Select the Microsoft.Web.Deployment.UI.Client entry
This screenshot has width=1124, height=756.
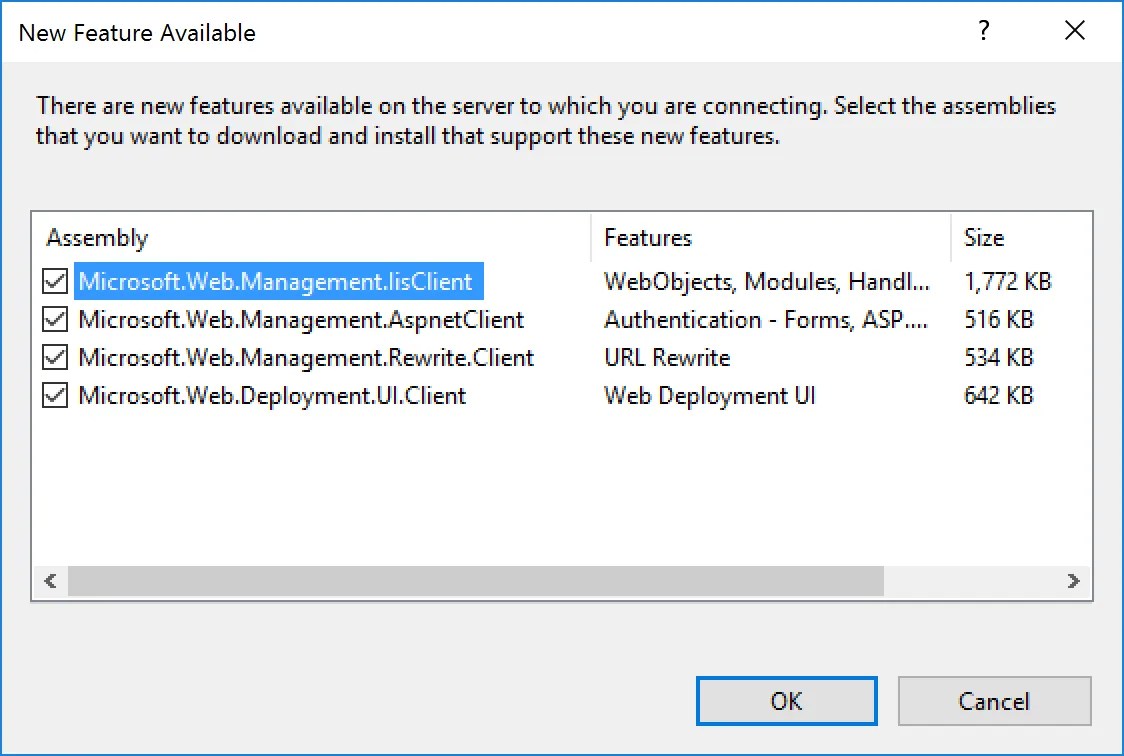272,395
